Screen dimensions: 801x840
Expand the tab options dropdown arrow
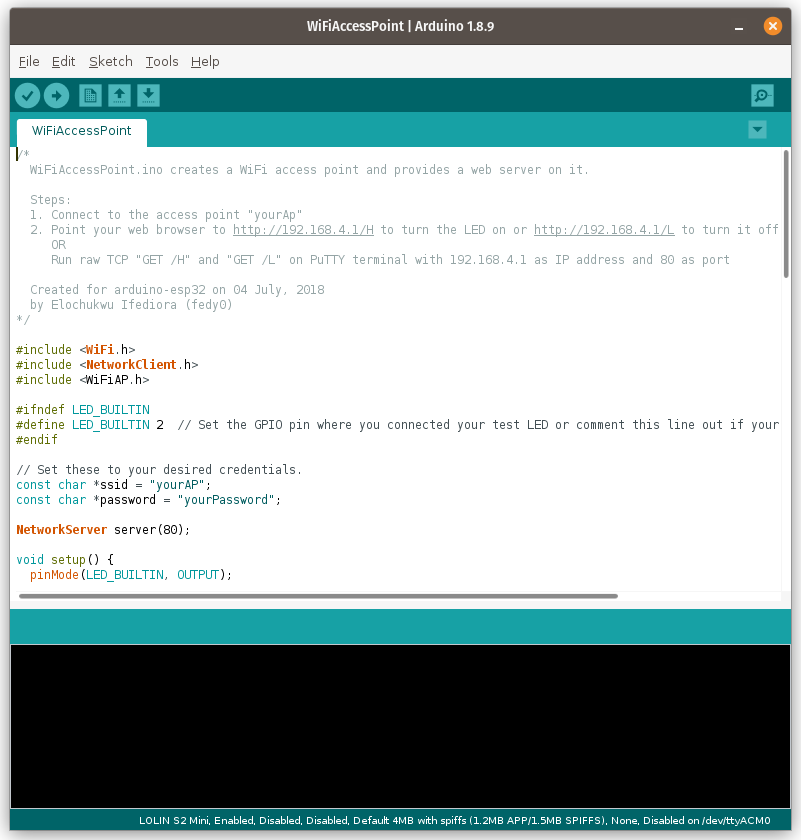click(x=757, y=130)
